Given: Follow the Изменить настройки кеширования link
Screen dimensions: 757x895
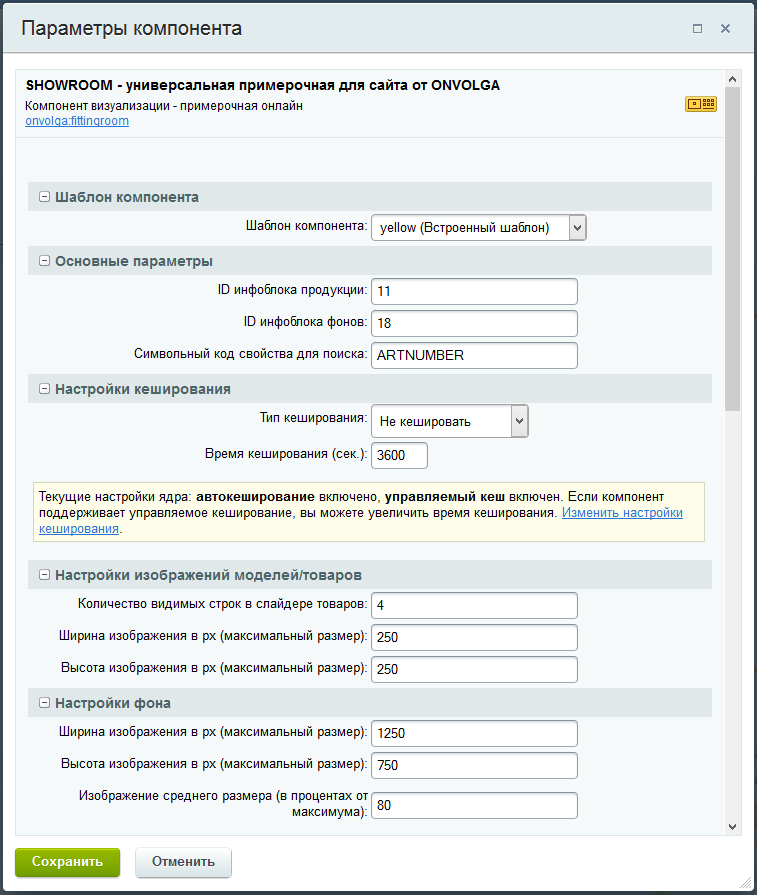Looking at the screenshot, I should point(621,513).
